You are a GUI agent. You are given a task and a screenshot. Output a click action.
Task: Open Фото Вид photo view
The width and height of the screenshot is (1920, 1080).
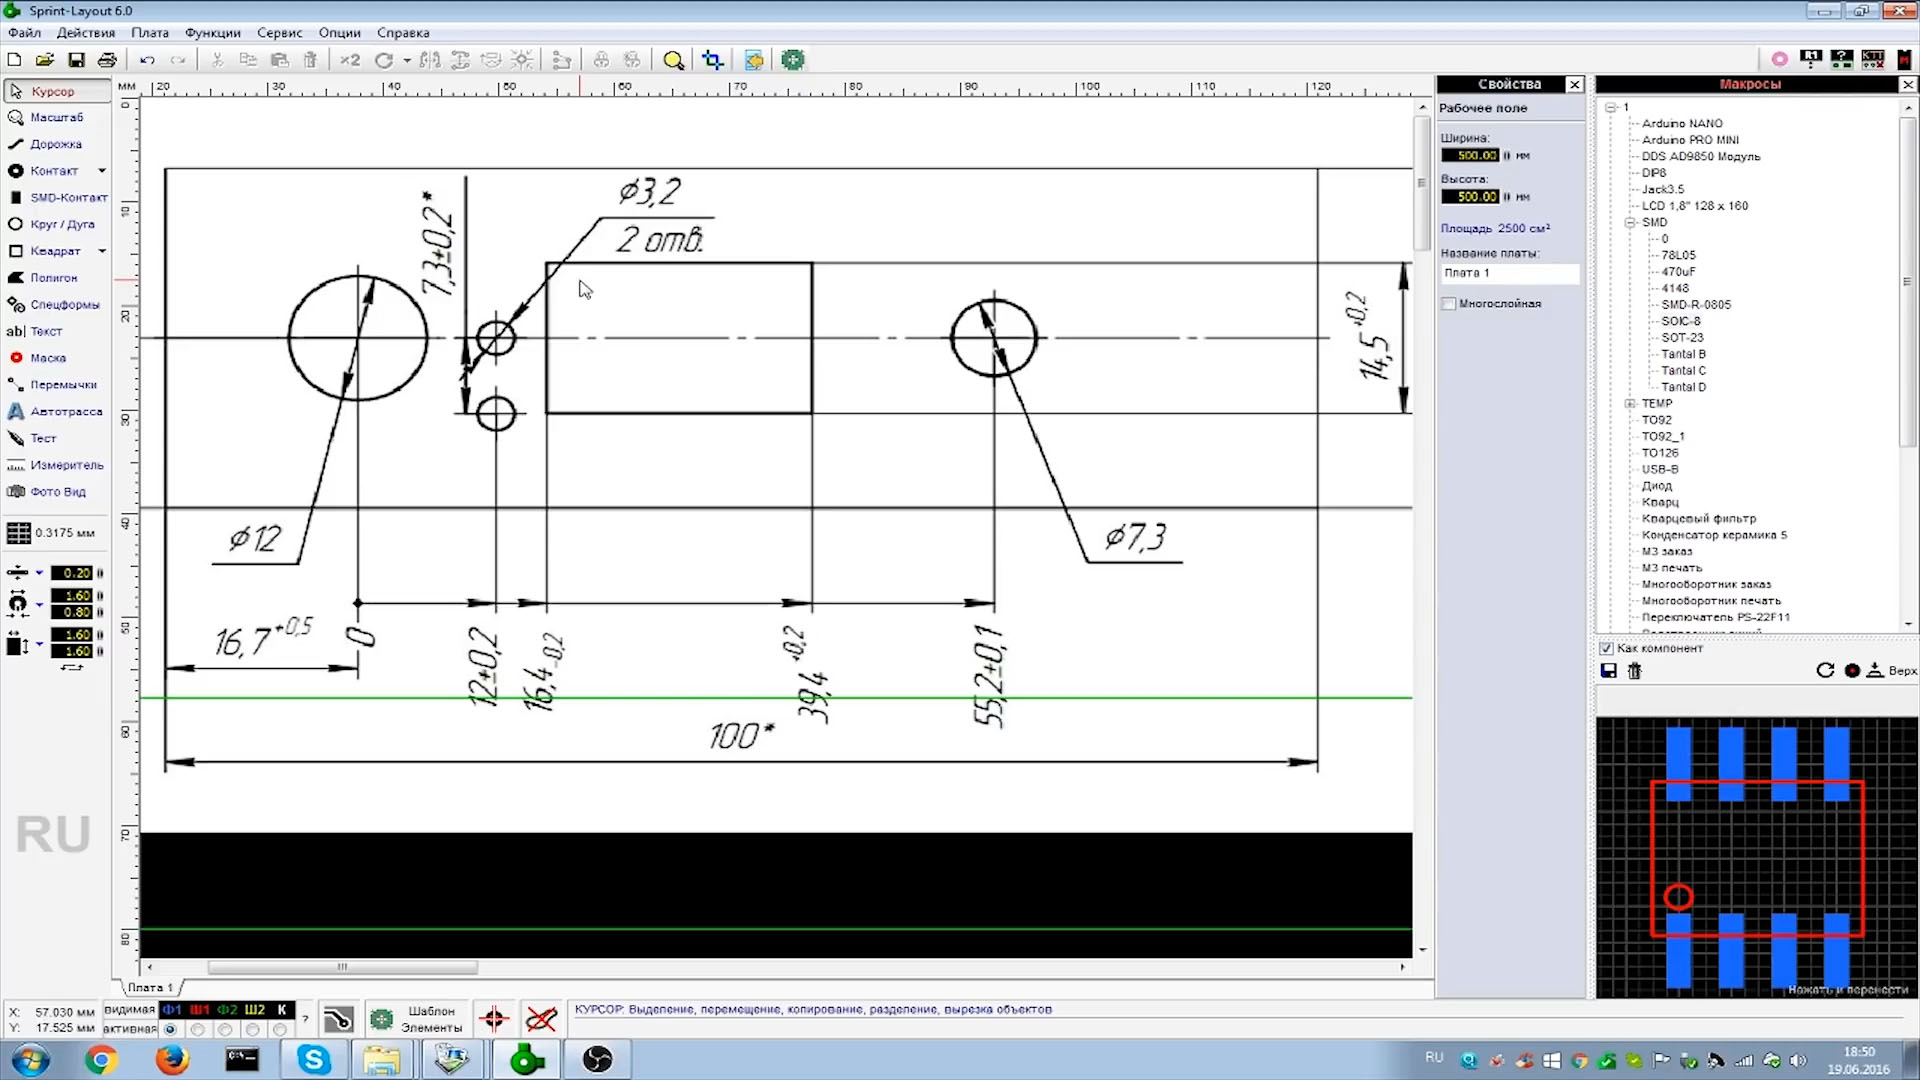(50, 492)
